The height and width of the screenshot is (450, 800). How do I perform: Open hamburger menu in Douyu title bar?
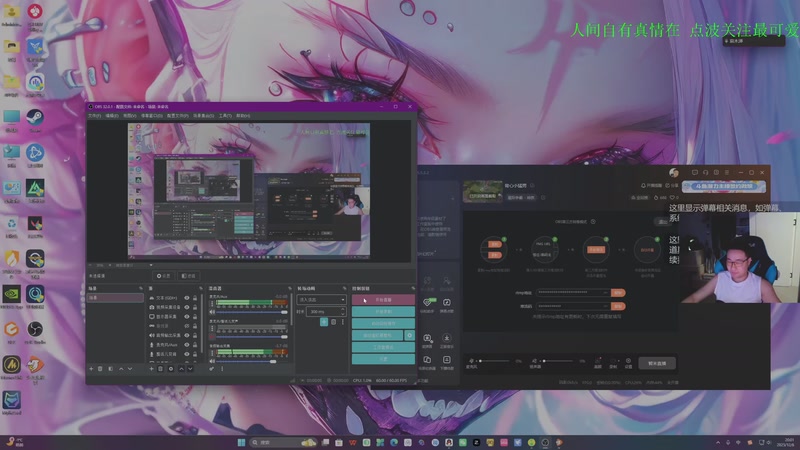tap(727, 172)
